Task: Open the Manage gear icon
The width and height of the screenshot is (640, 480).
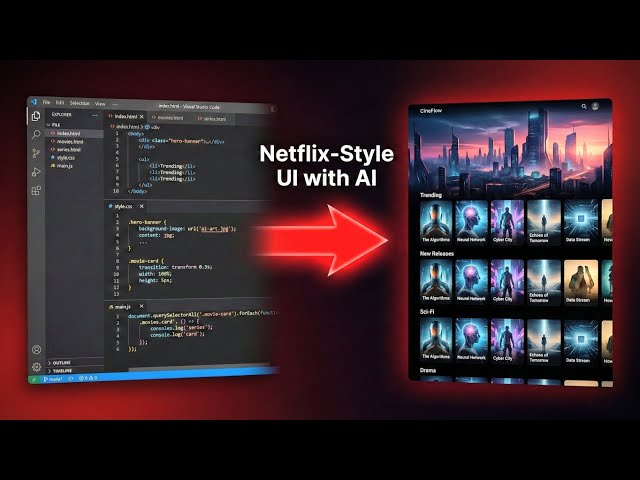Action: pos(36,367)
